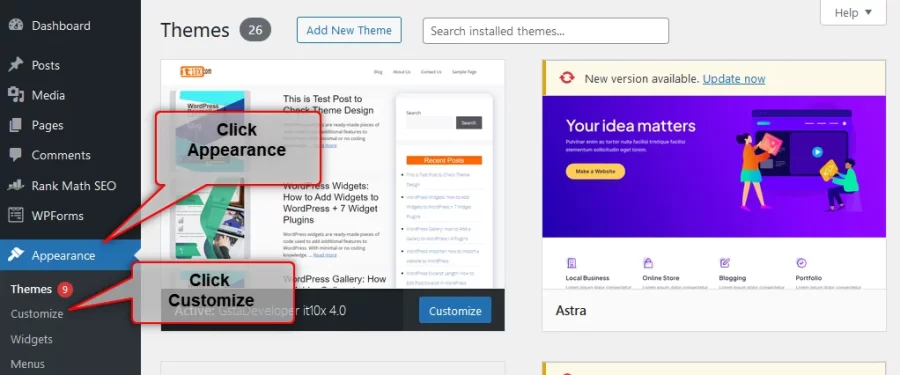This screenshot has width=900, height=375.
Task: Expand the Help dropdown tab
Action: 853,13
